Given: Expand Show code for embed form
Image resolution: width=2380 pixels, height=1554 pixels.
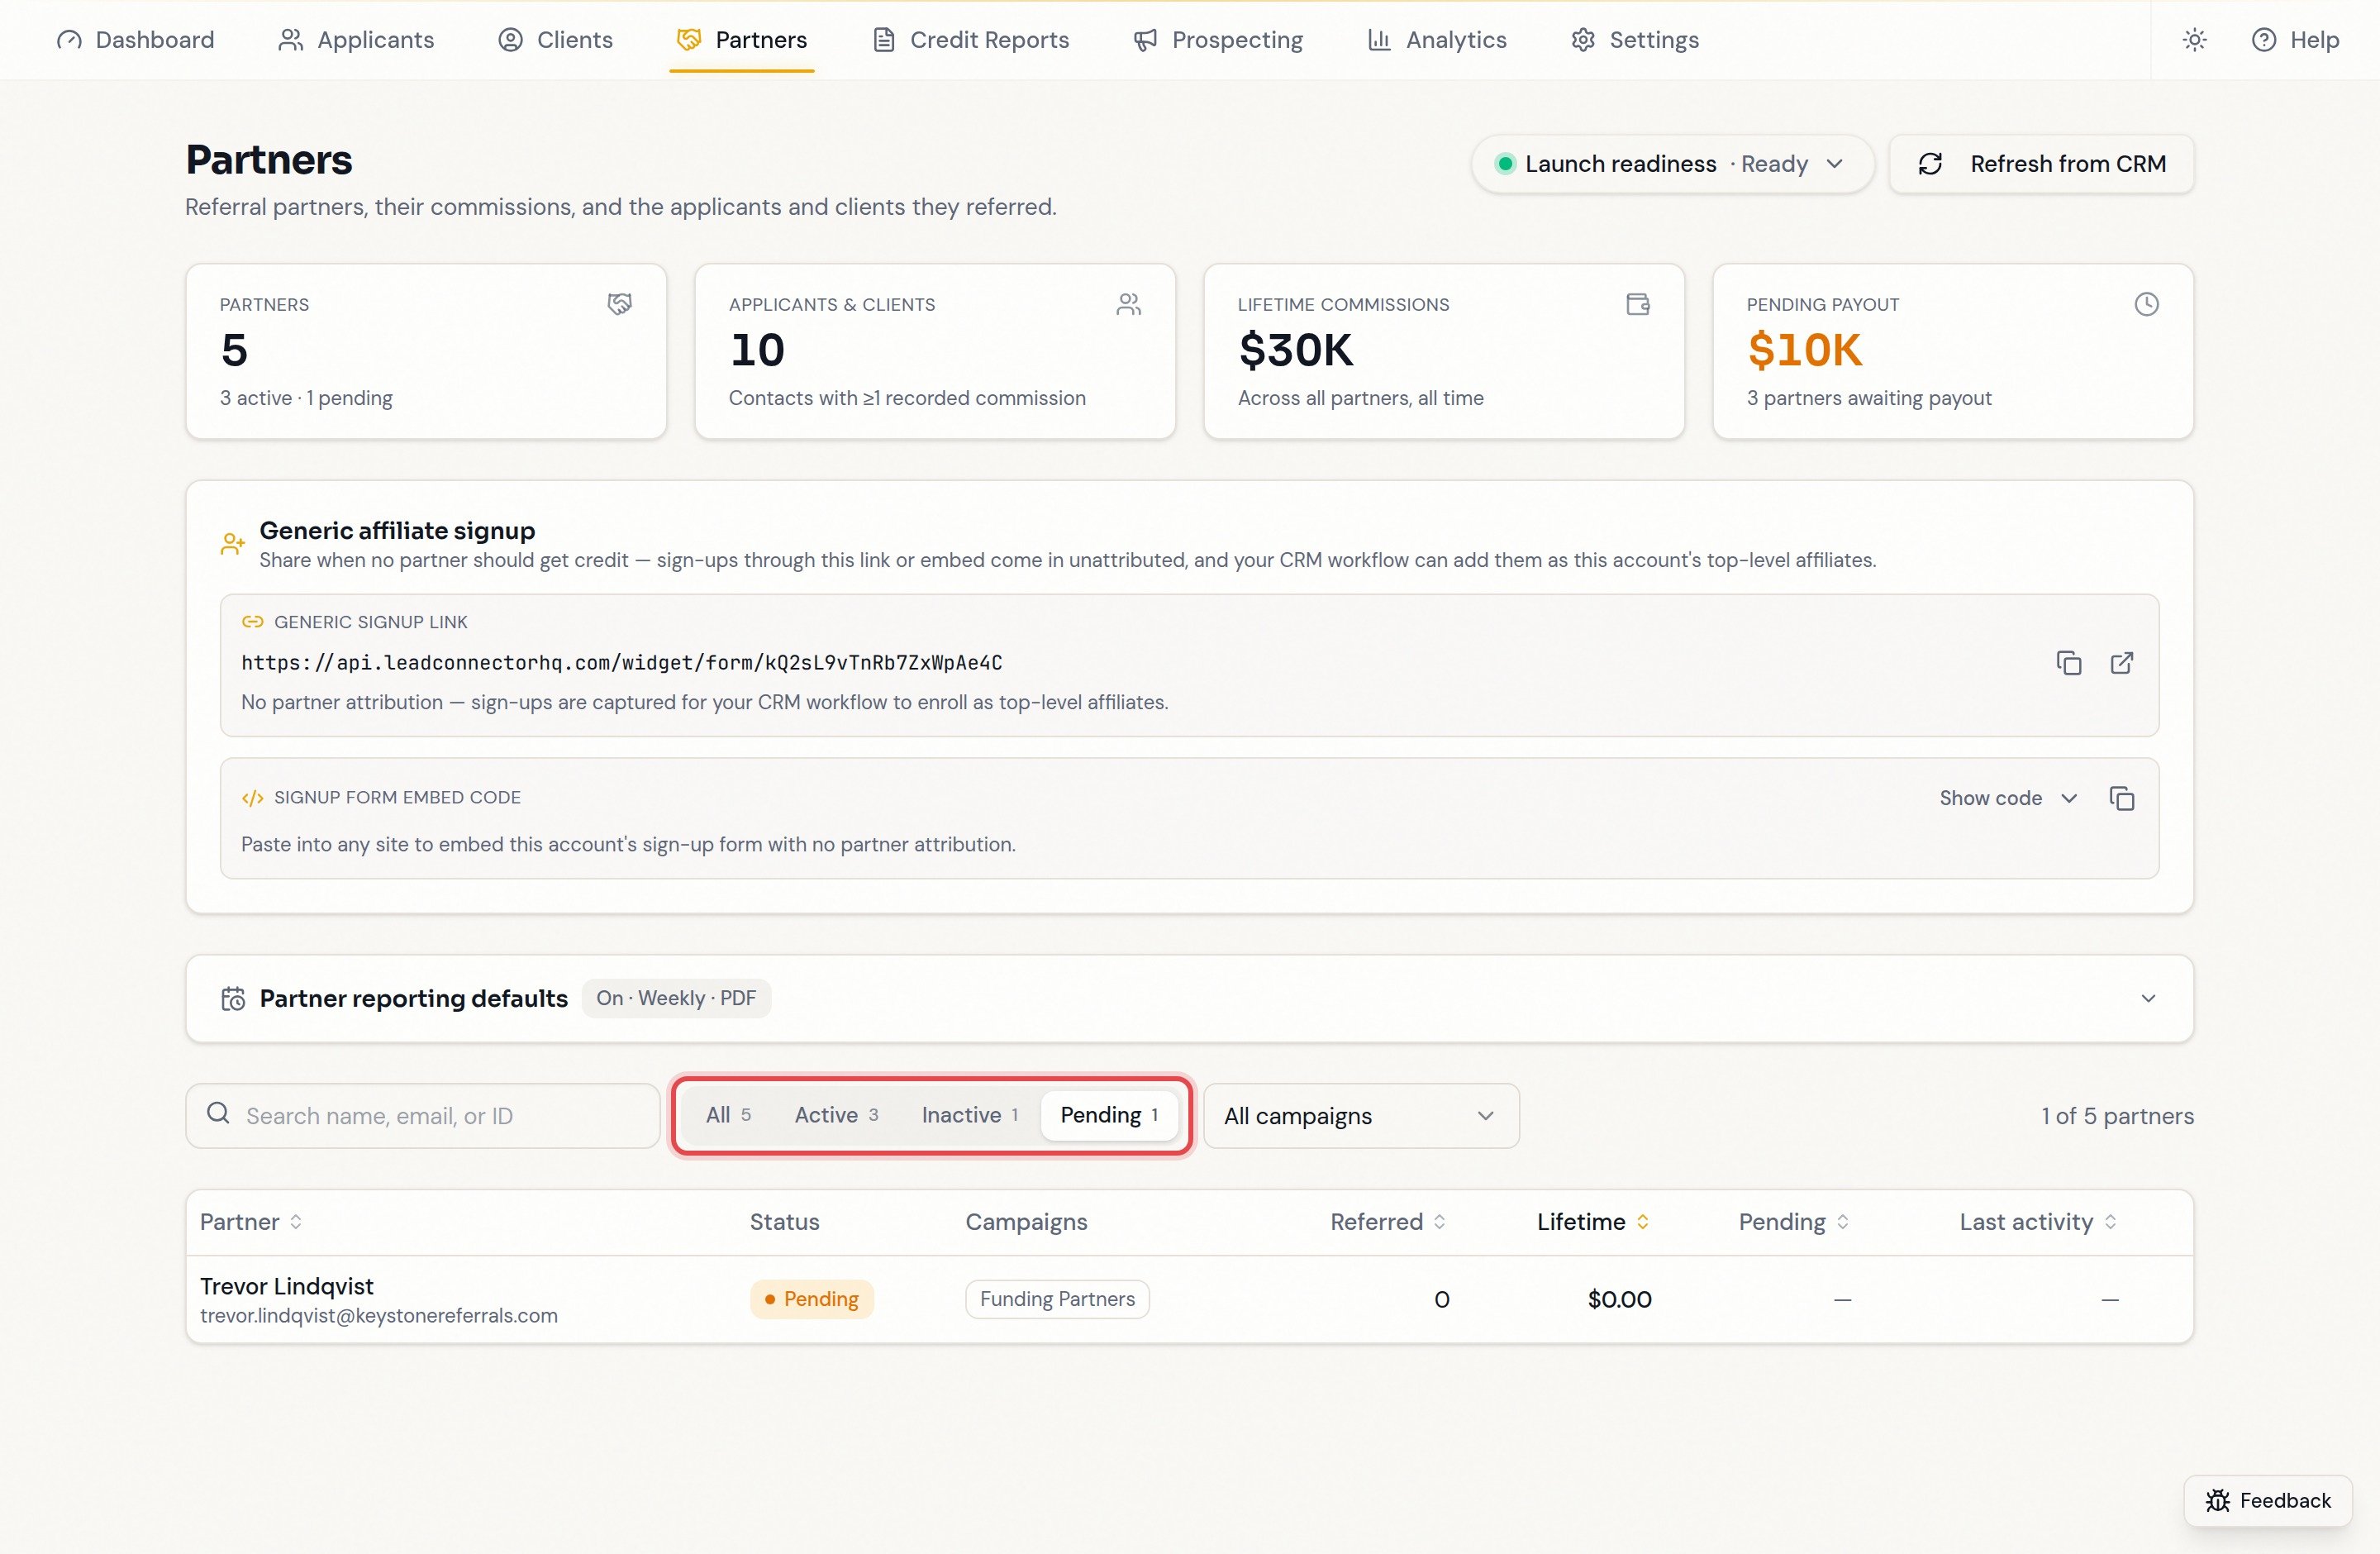Looking at the screenshot, I should point(2008,798).
